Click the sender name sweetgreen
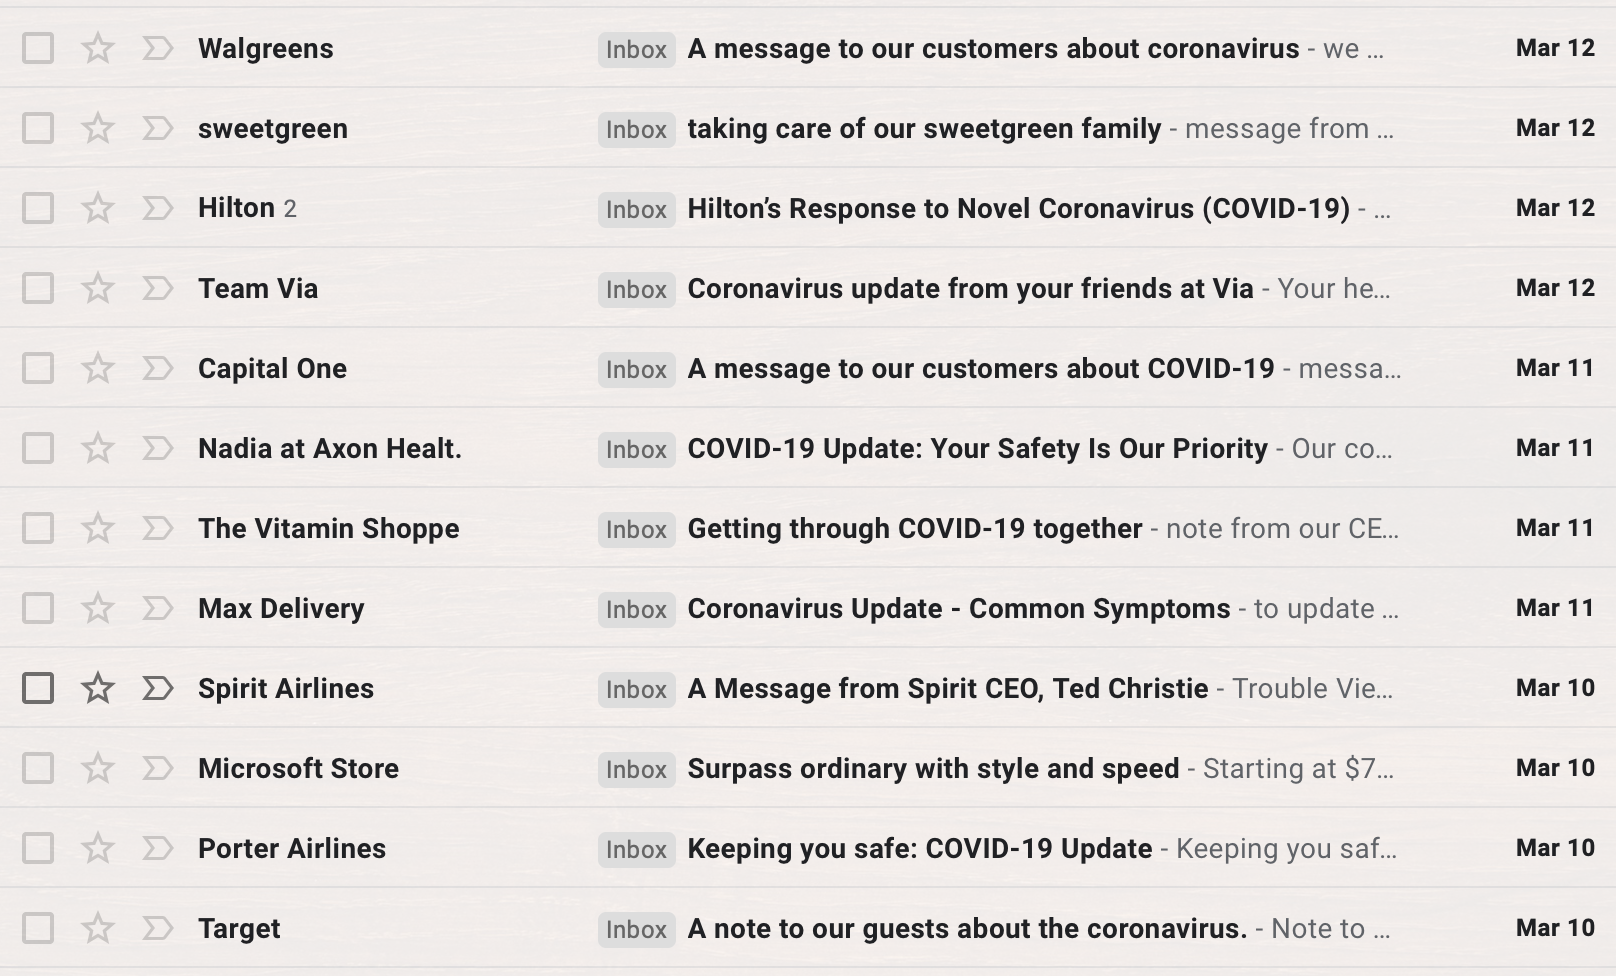Image resolution: width=1616 pixels, height=976 pixels. point(273,128)
